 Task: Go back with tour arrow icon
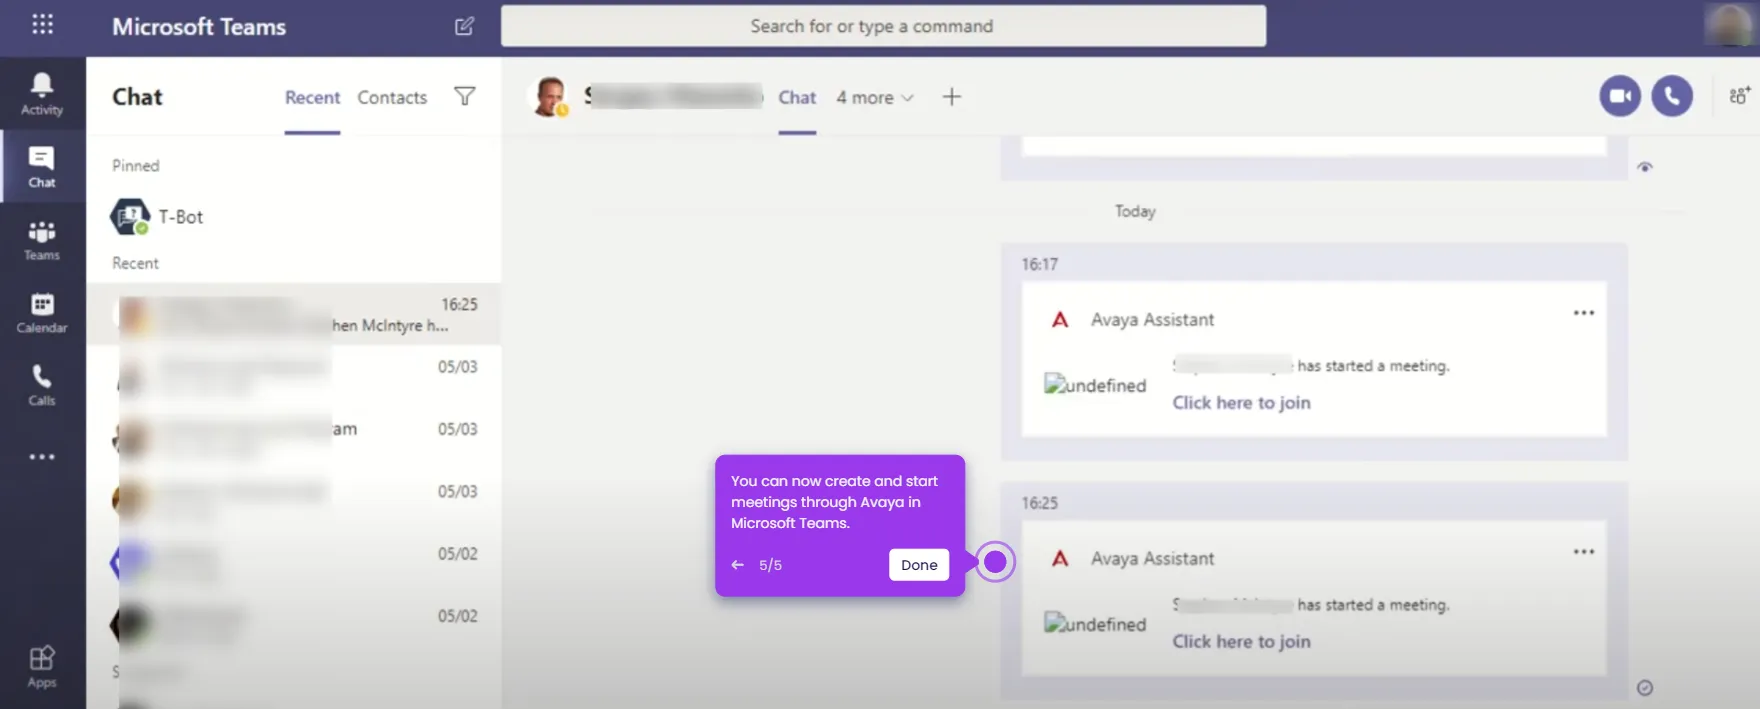coord(738,565)
